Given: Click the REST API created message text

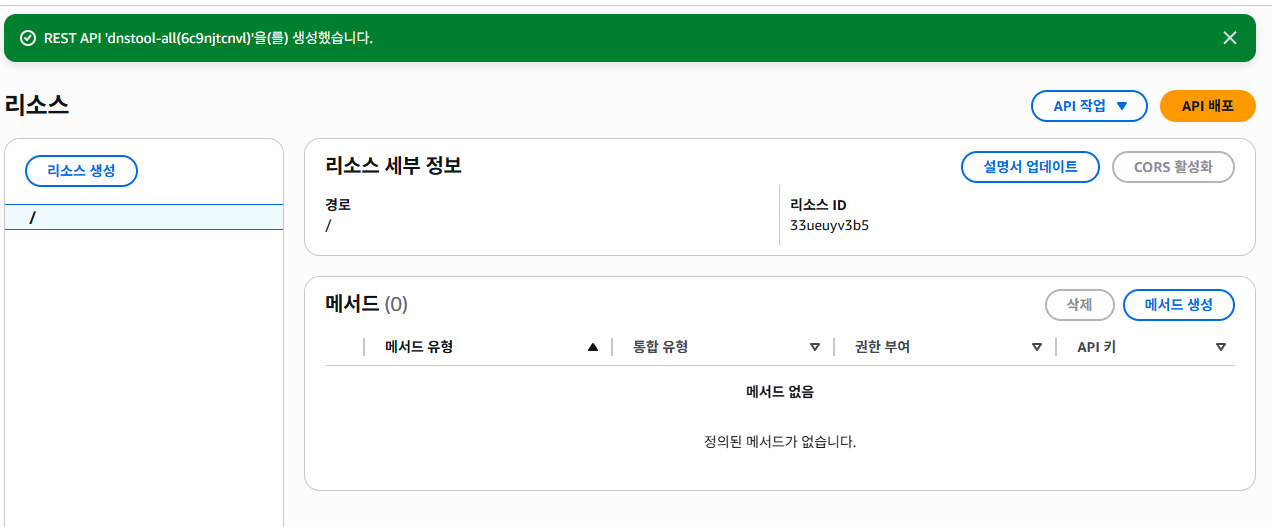Looking at the screenshot, I should (x=208, y=38).
